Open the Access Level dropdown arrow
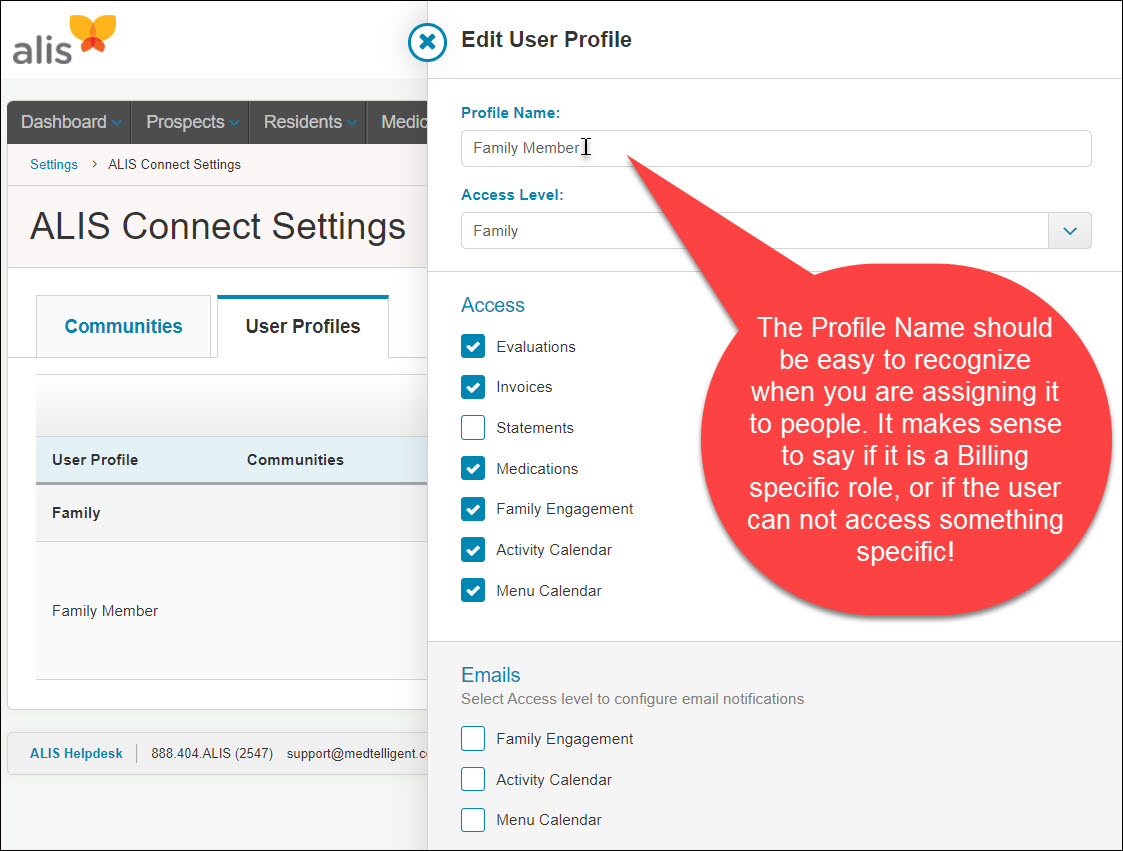1123x851 pixels. (1070, 231)
